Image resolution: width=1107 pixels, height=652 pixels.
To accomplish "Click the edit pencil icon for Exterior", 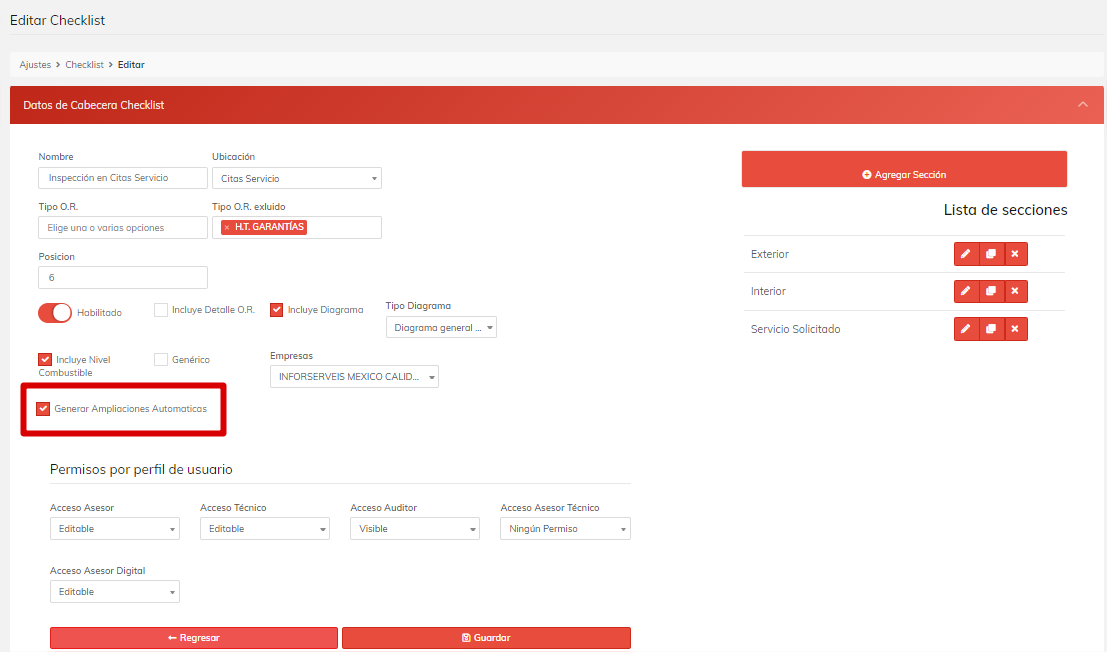I will point(966,254).
